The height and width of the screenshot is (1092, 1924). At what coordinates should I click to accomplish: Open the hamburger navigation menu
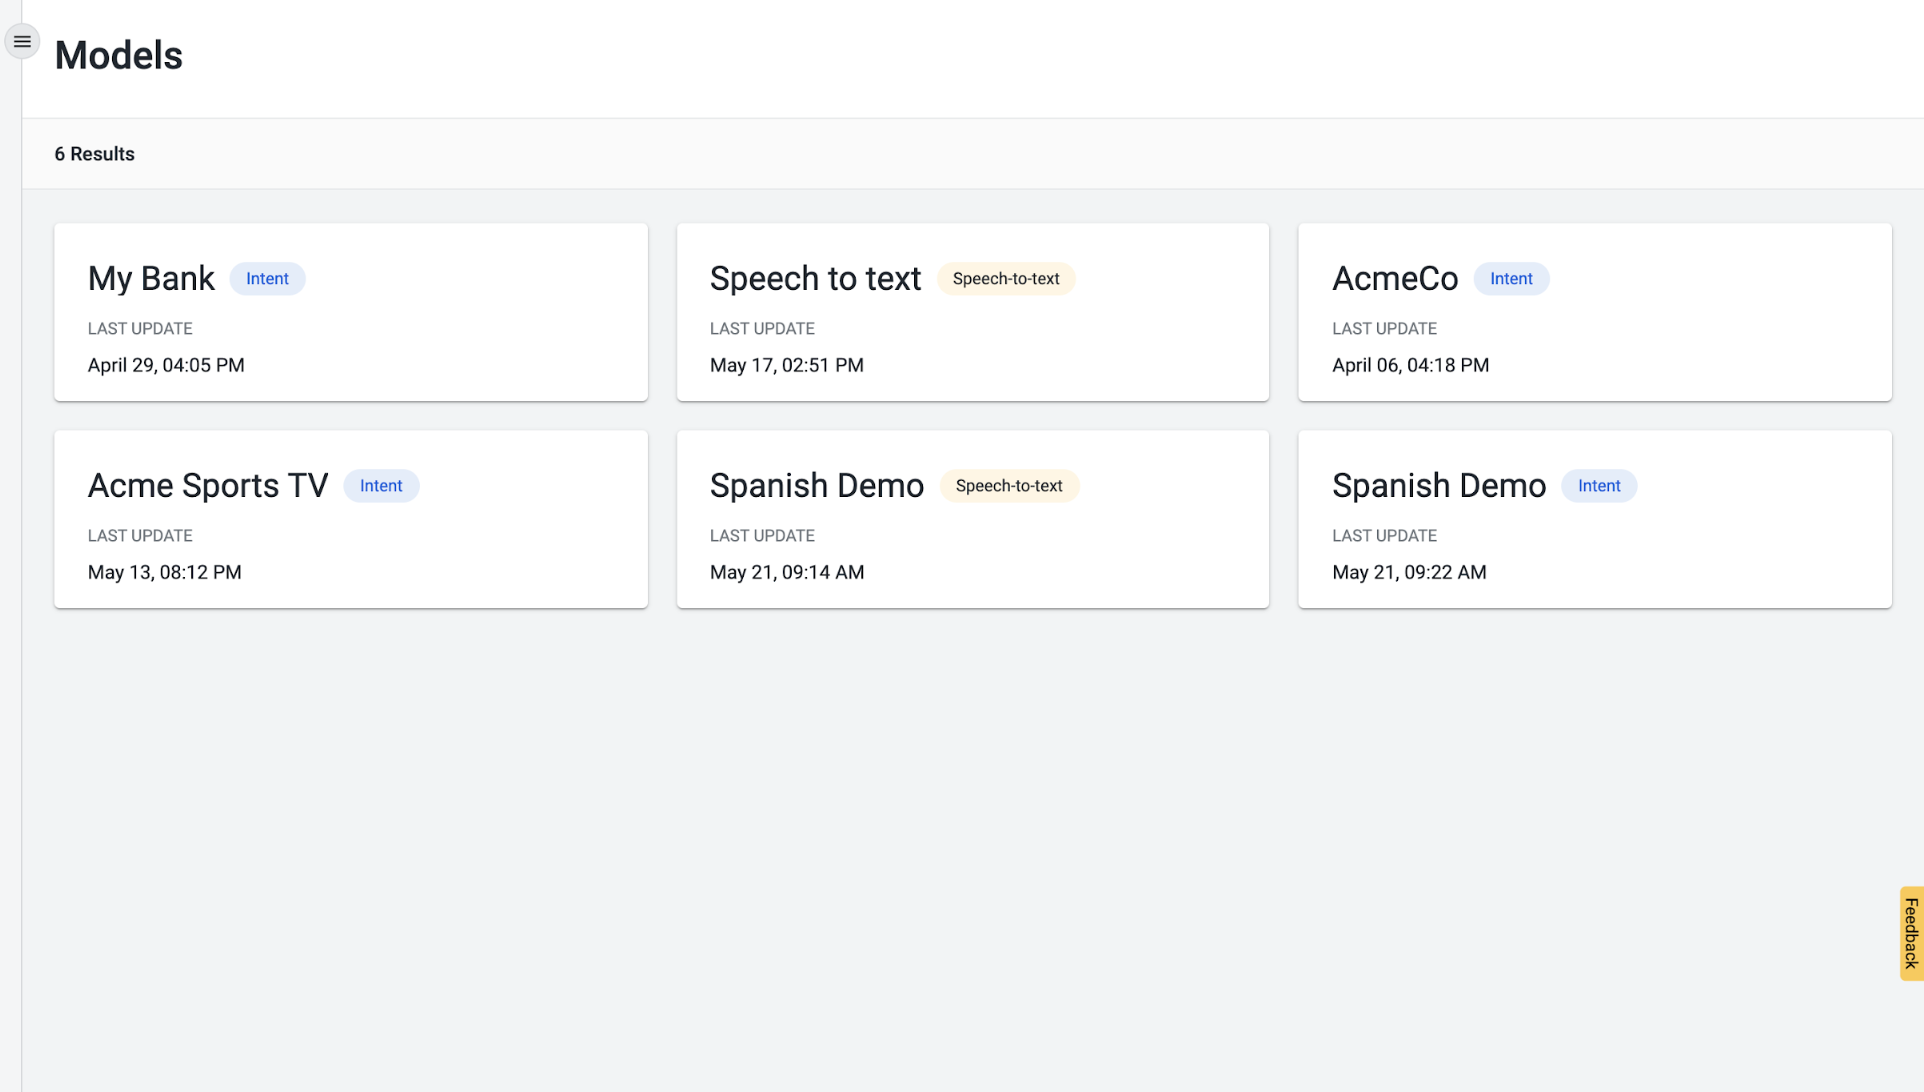tap(22, 41)
